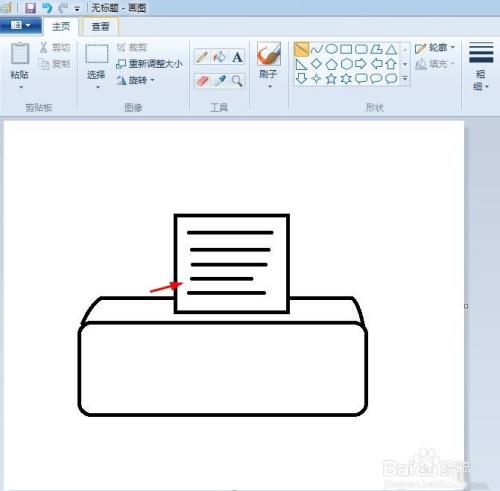500x491 pixels.
Task: Select the Five-point star shape
Action: 331,79
